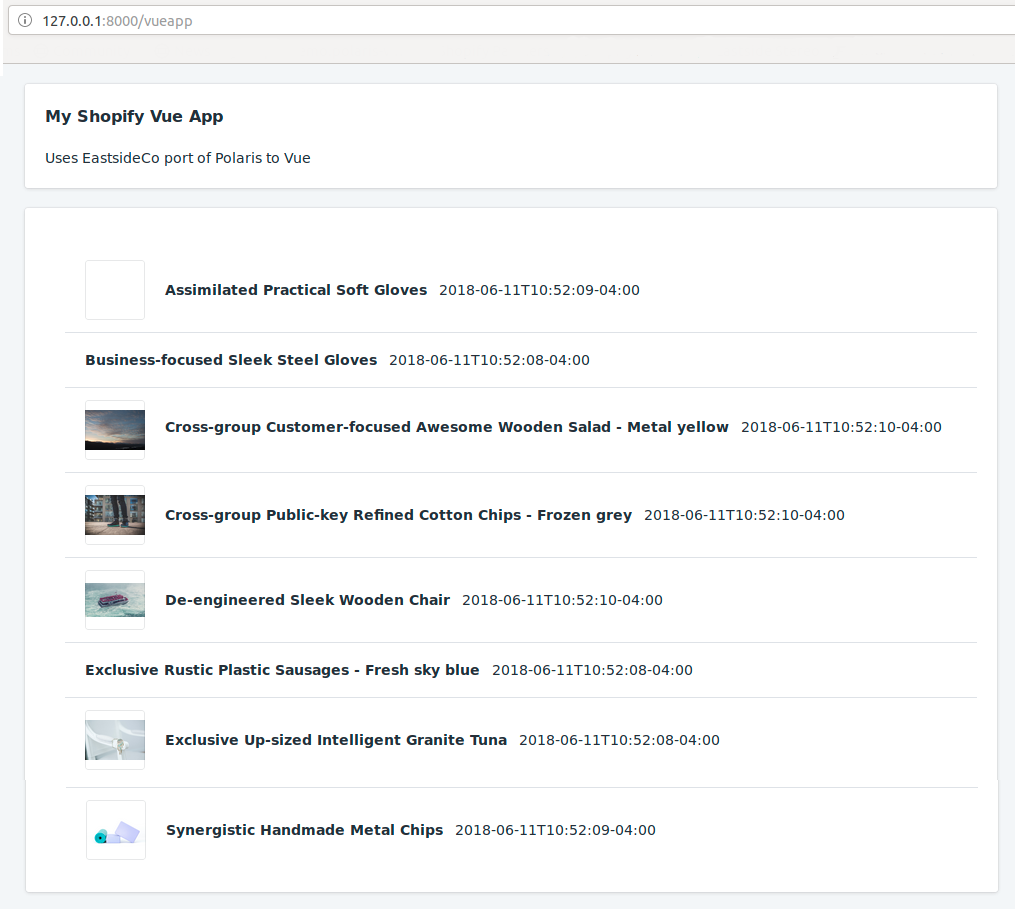
Task: Open Cross-group Customer-focused Awesome Wooden Salad product
Action: [x=447, y=427]
